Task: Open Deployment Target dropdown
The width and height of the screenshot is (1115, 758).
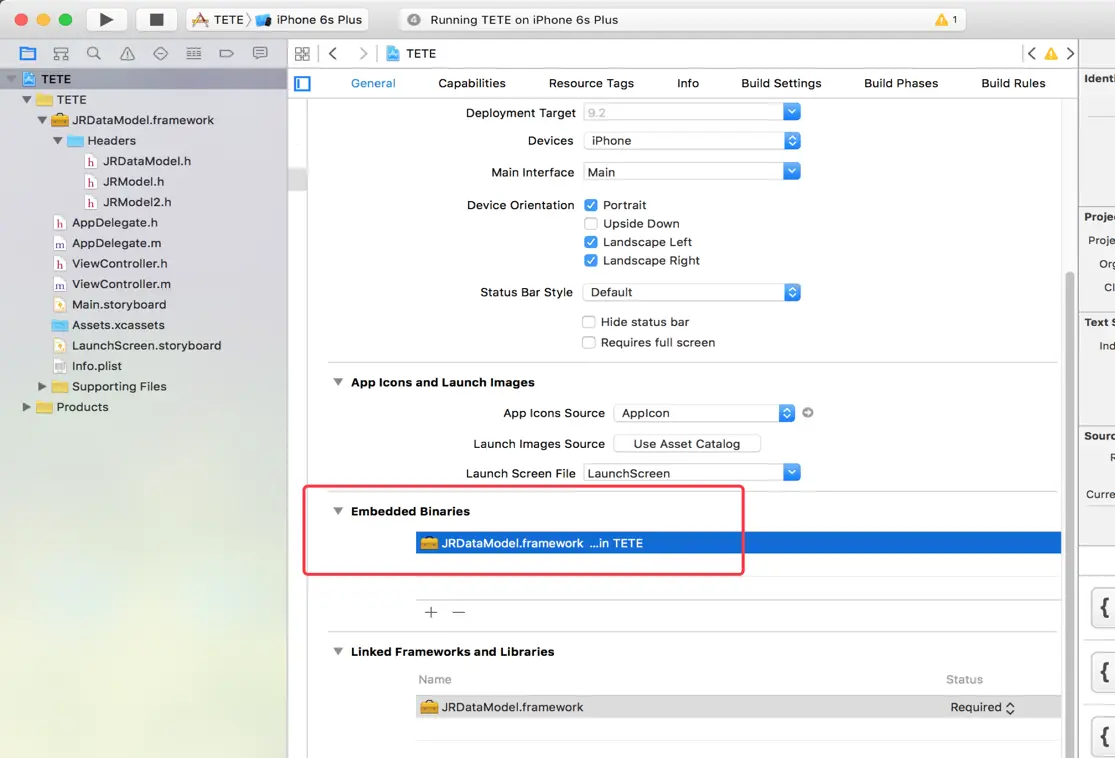Action: click(791, 112)
